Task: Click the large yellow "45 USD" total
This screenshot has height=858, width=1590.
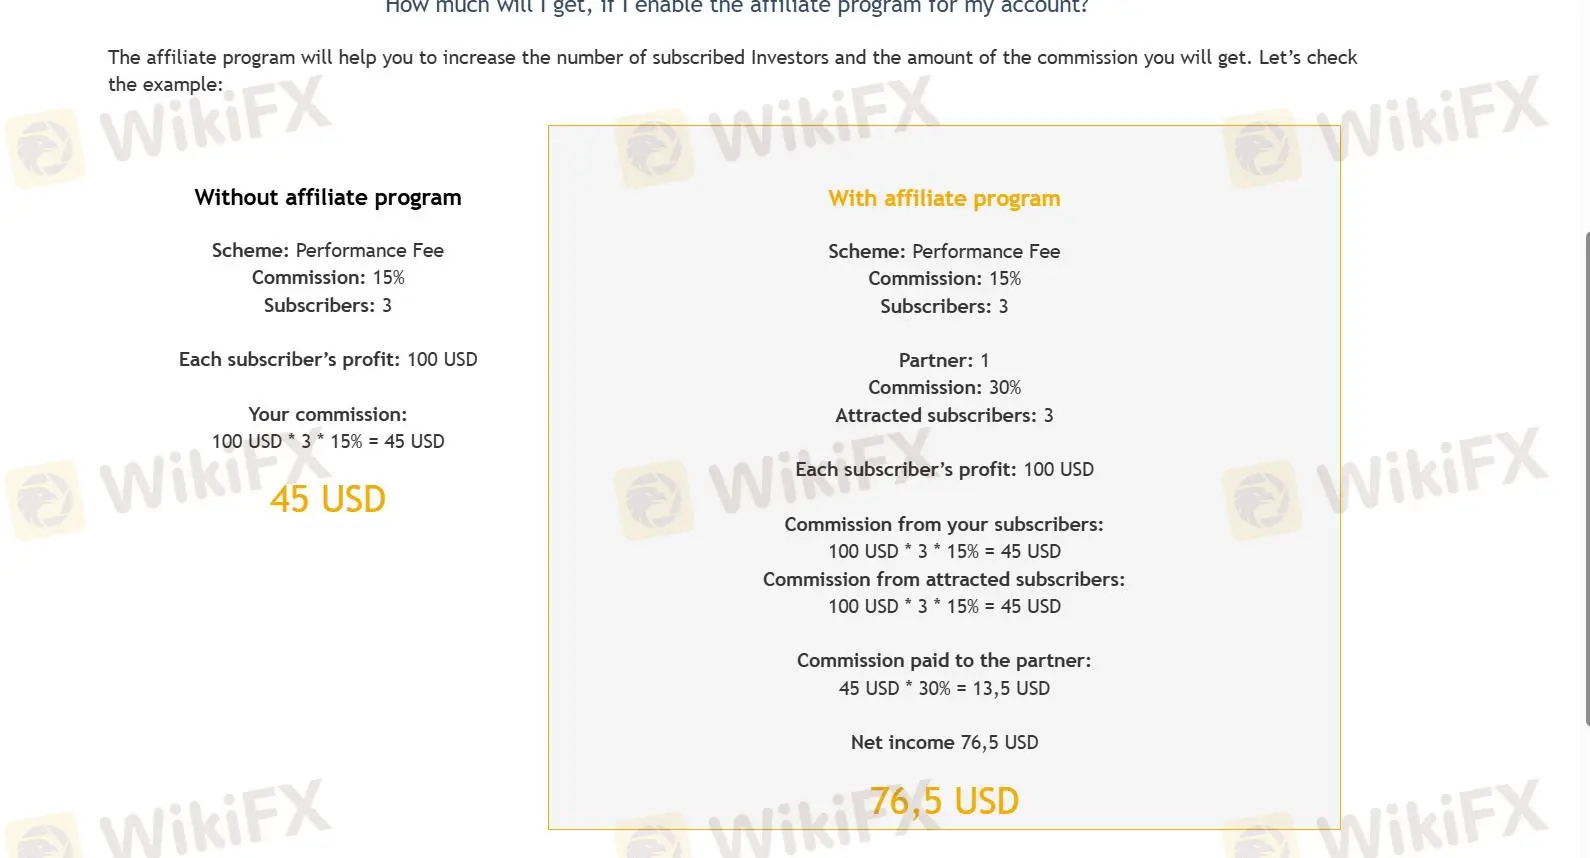Action: pyautogui.click(x=328, y=499)
